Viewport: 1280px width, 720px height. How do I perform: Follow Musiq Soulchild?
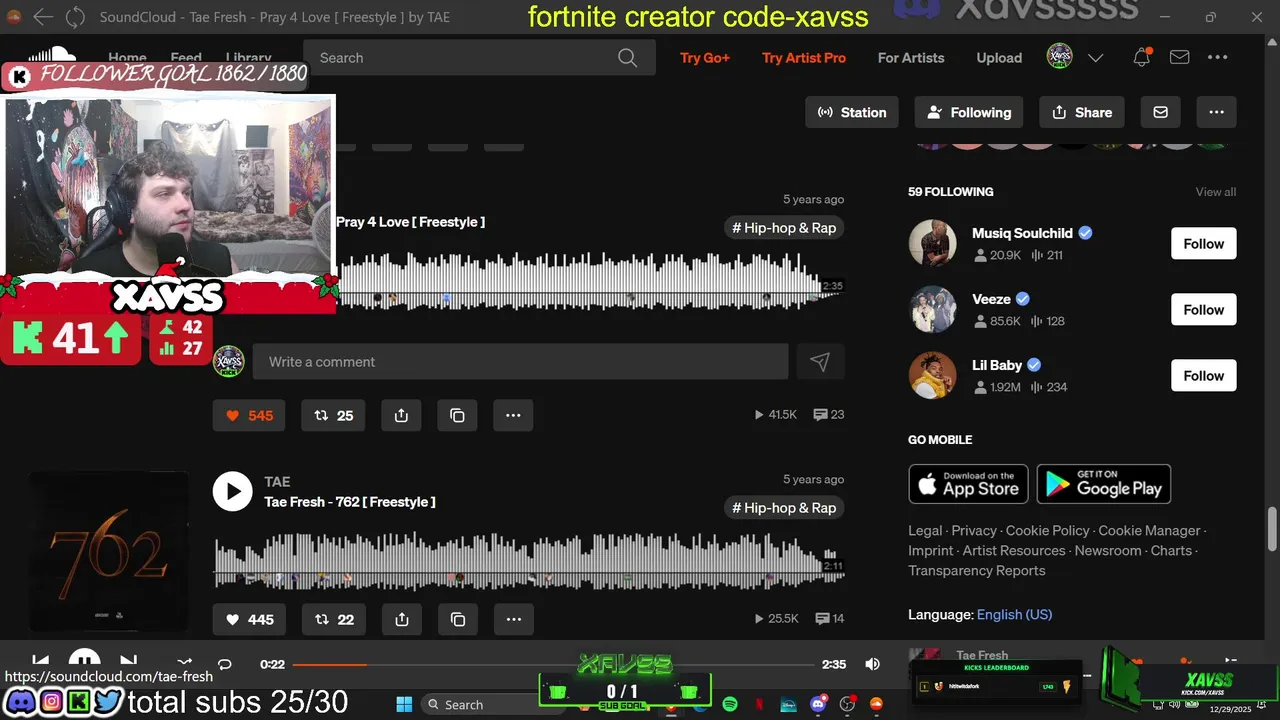(x=1204, y=244)
